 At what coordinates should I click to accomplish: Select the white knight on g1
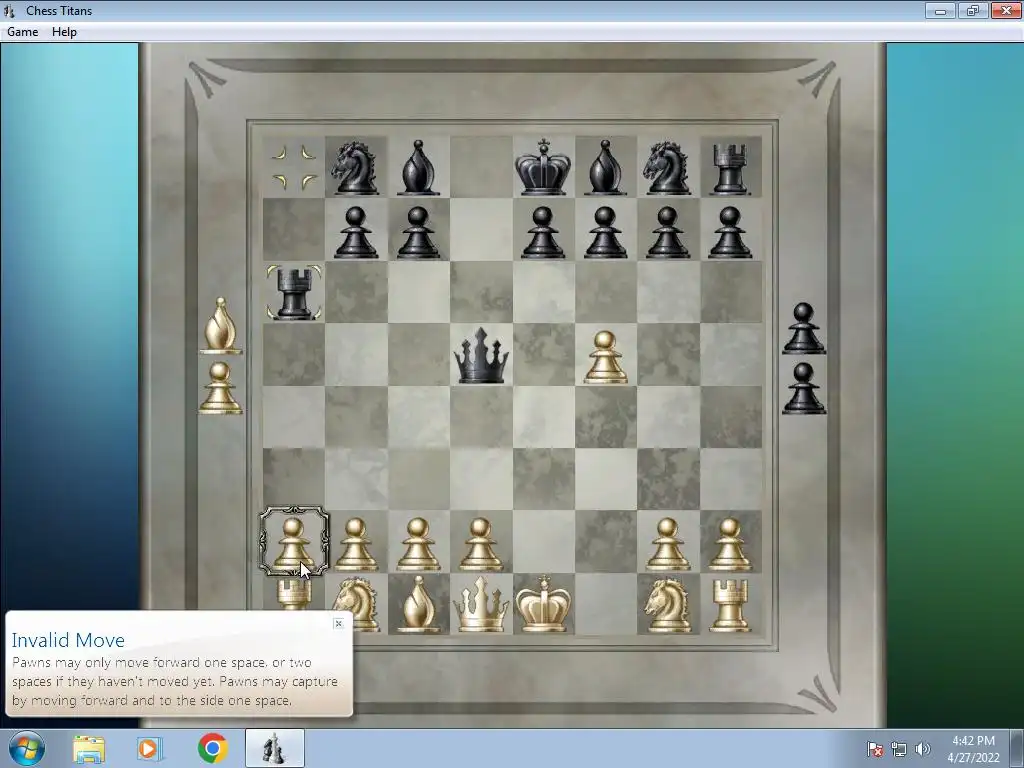click(x=667, y=605)
